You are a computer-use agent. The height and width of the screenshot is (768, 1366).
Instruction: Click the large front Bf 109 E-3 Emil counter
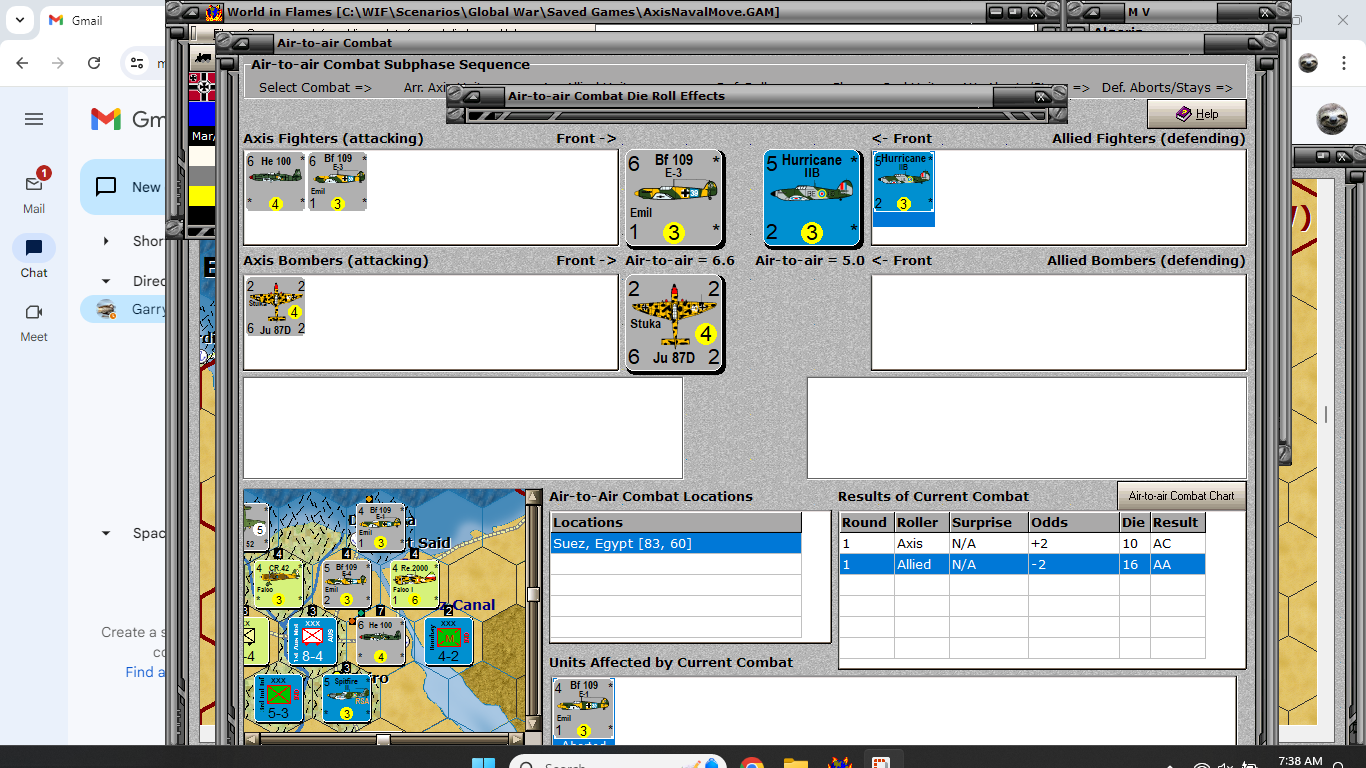coord(673,198)
